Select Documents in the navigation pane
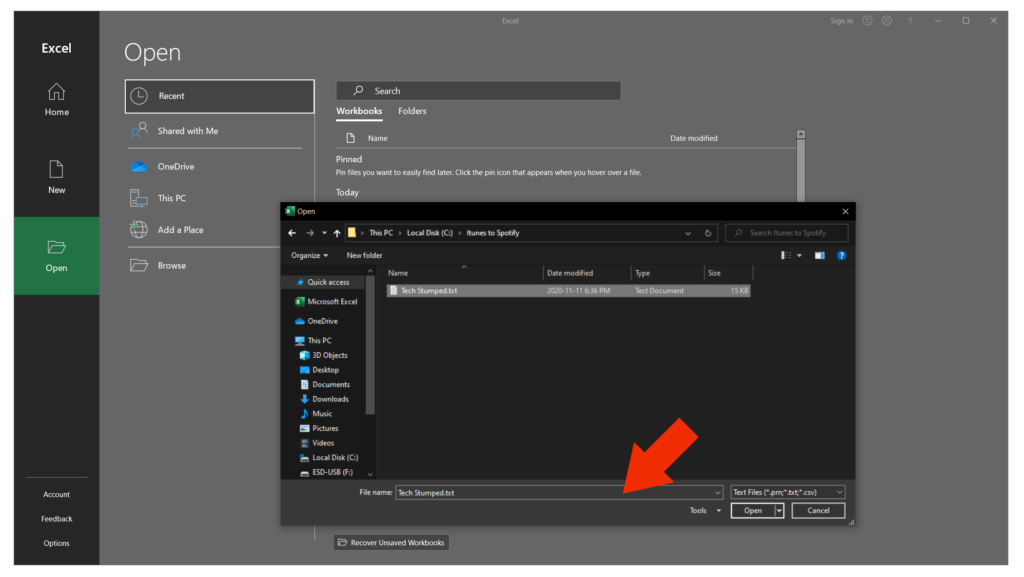The height and width of the screenshot is (577, 1024). [325, 385]
